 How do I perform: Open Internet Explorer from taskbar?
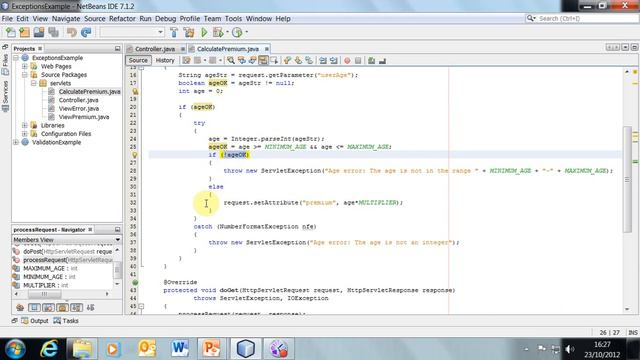[x=49, y=349]
